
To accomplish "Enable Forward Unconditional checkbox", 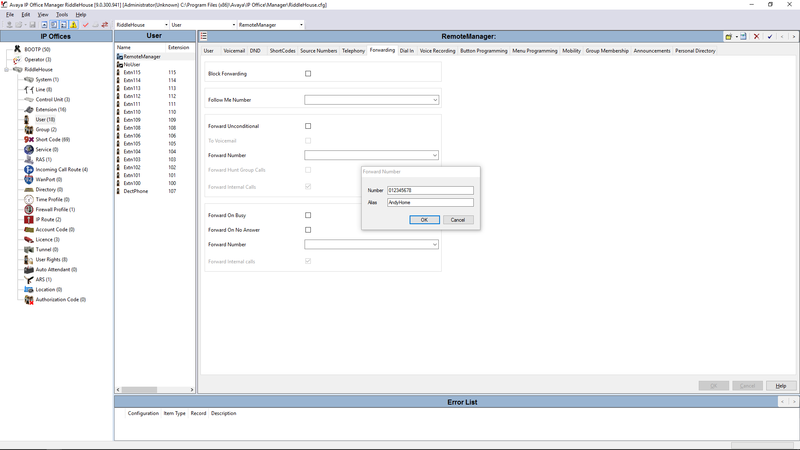I will point(308,126).
